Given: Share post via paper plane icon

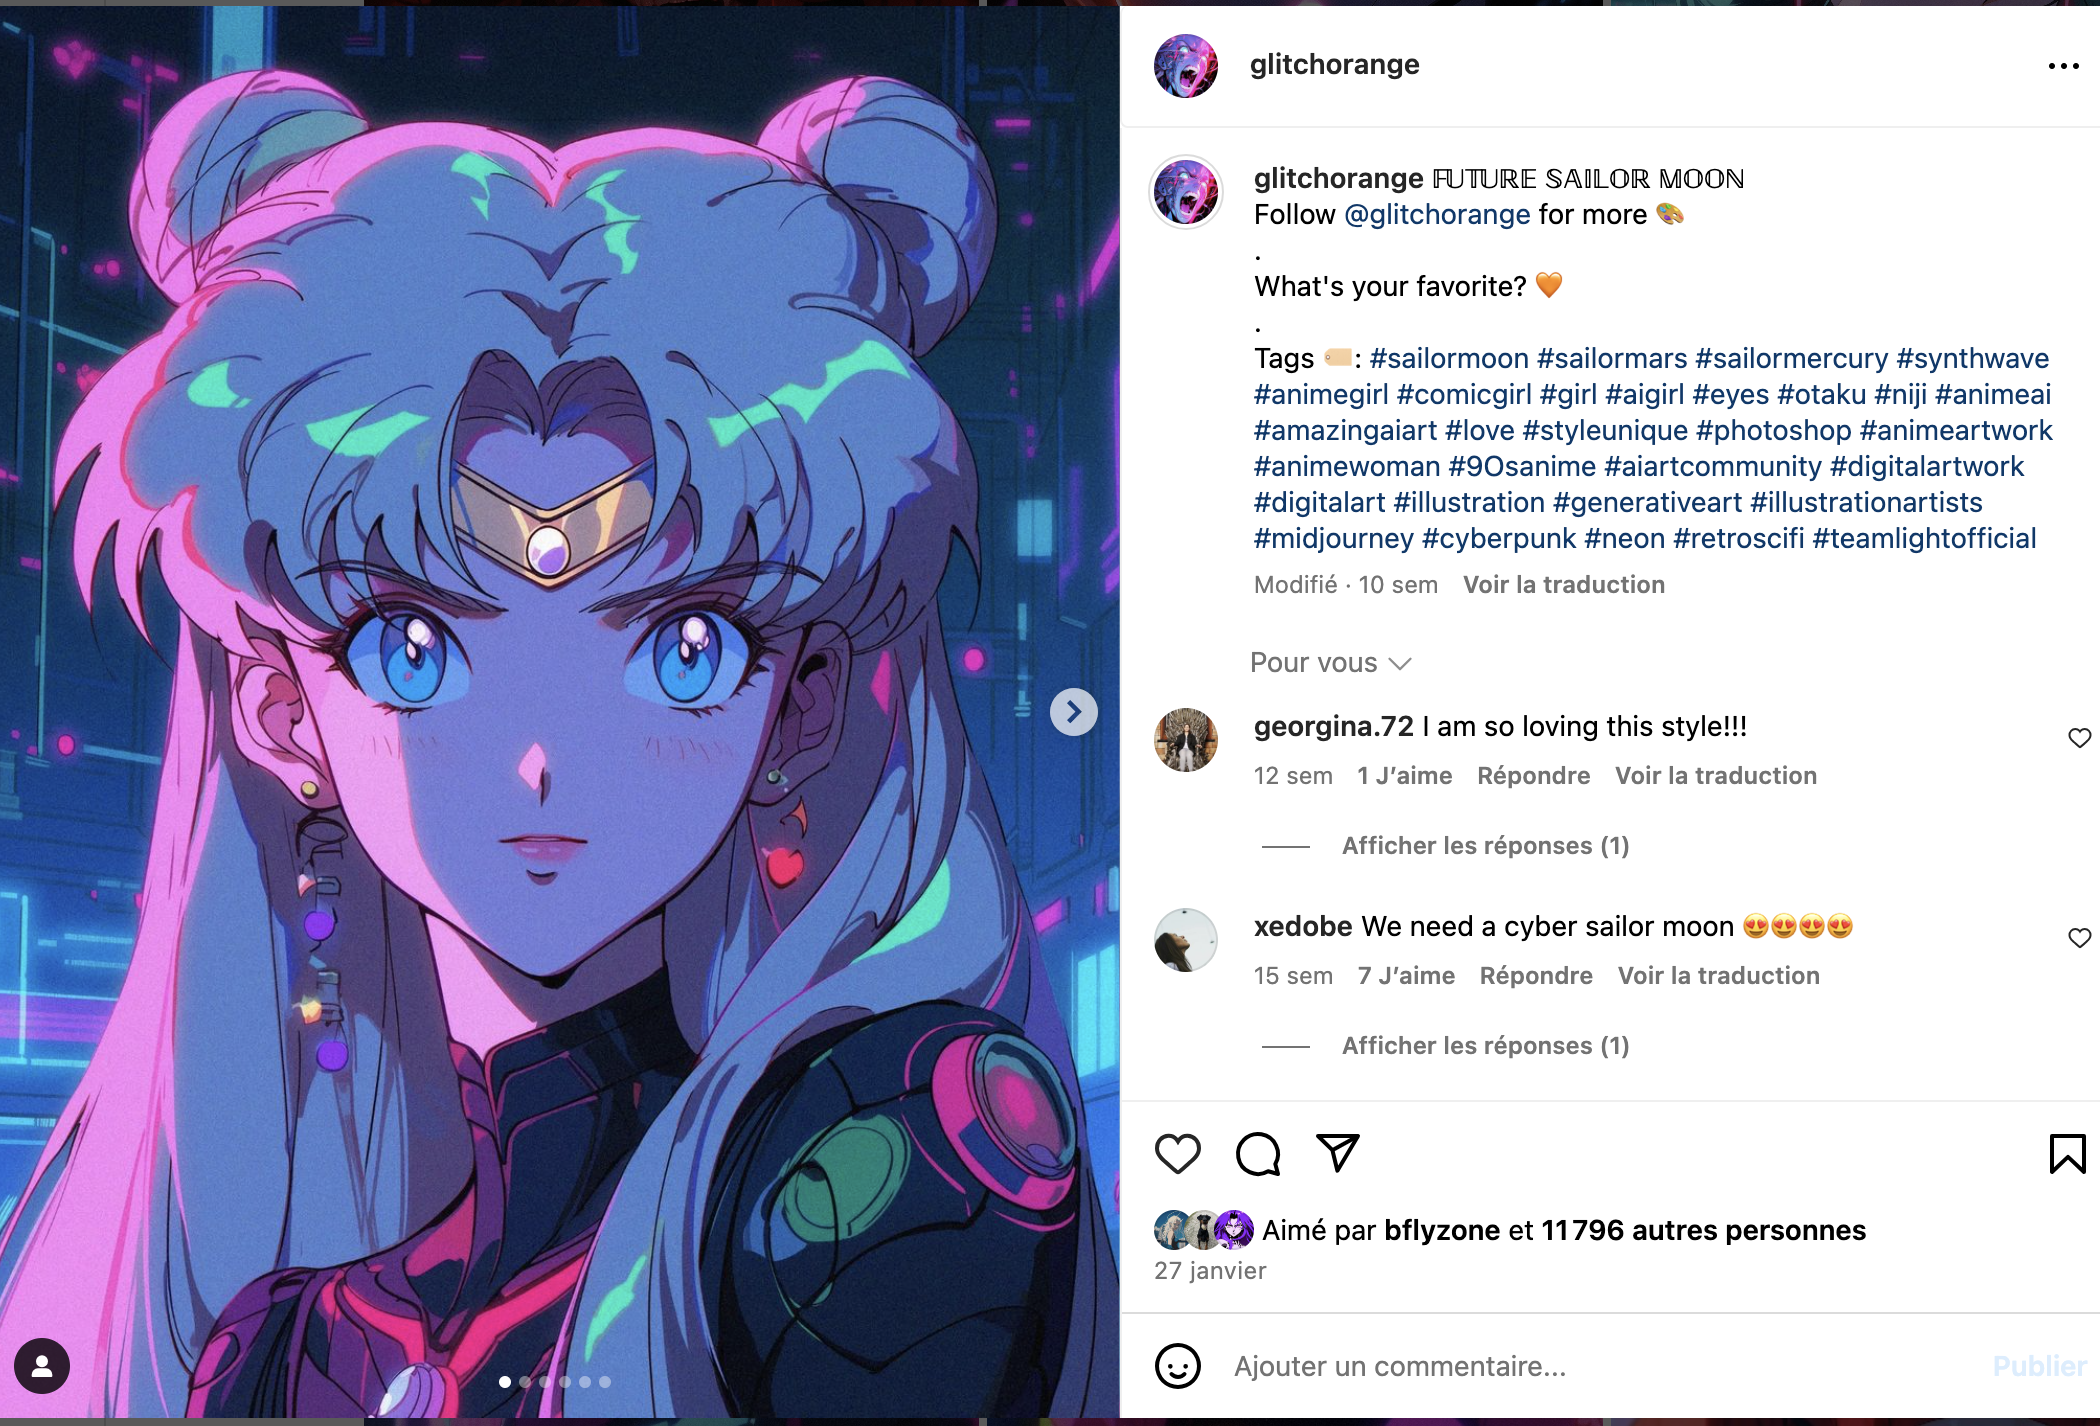Looking at the screenshot, I should pyautogui.click(x=1338, y=1153).
